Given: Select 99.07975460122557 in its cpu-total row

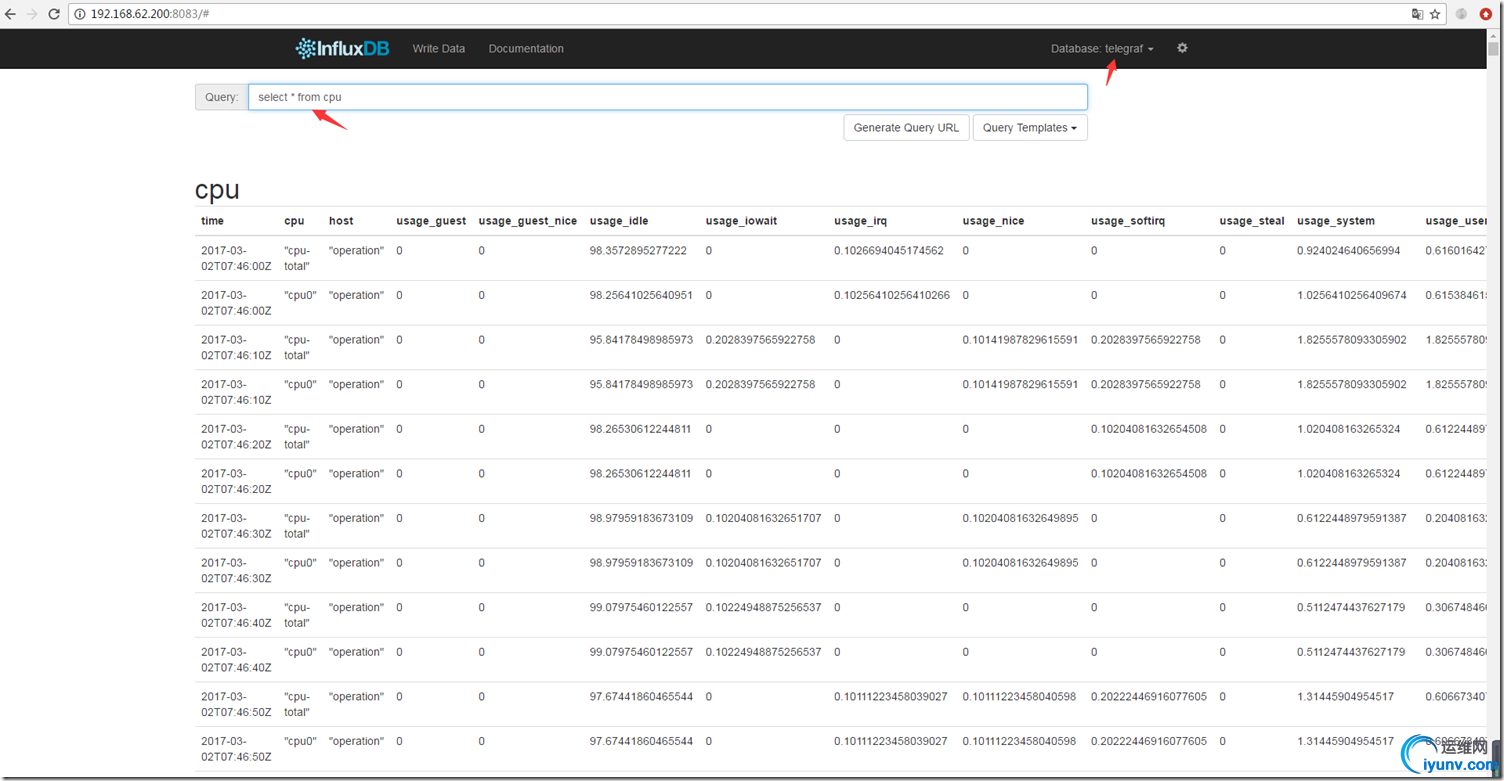Looking at the screenshot, I should point(641,607).
